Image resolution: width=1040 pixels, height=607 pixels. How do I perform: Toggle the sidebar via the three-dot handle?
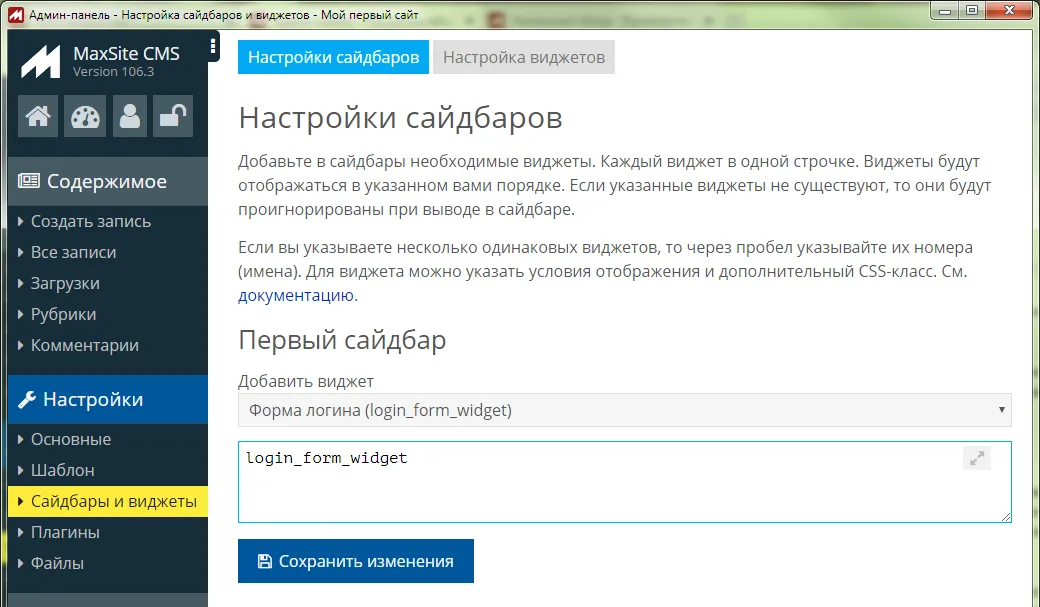tap(213, 45)
